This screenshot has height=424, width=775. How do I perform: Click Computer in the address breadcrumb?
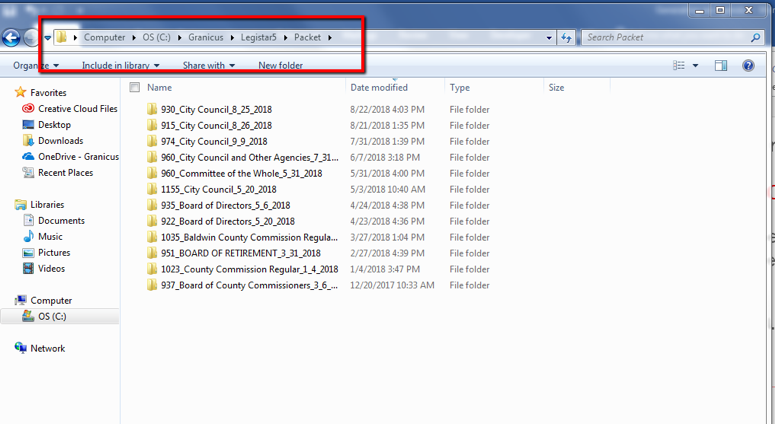[x=104, y=38]
